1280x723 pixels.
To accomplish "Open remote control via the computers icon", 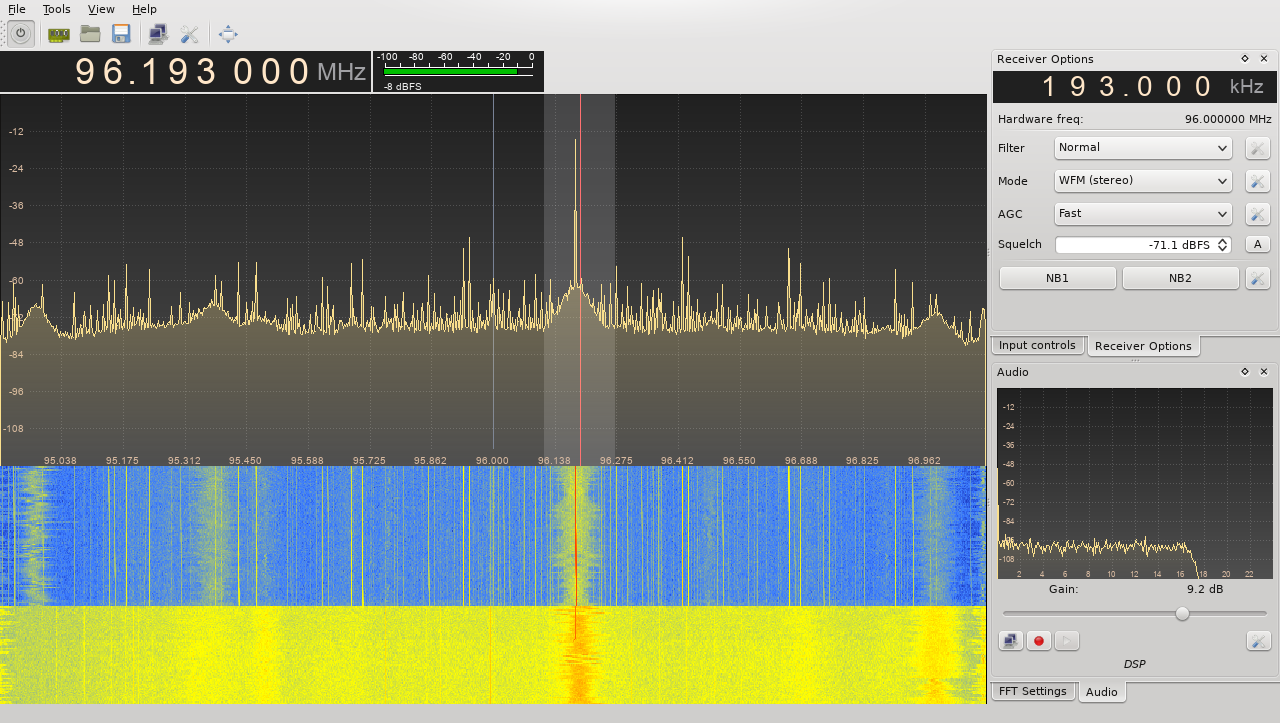I will [x=158, y=34].
